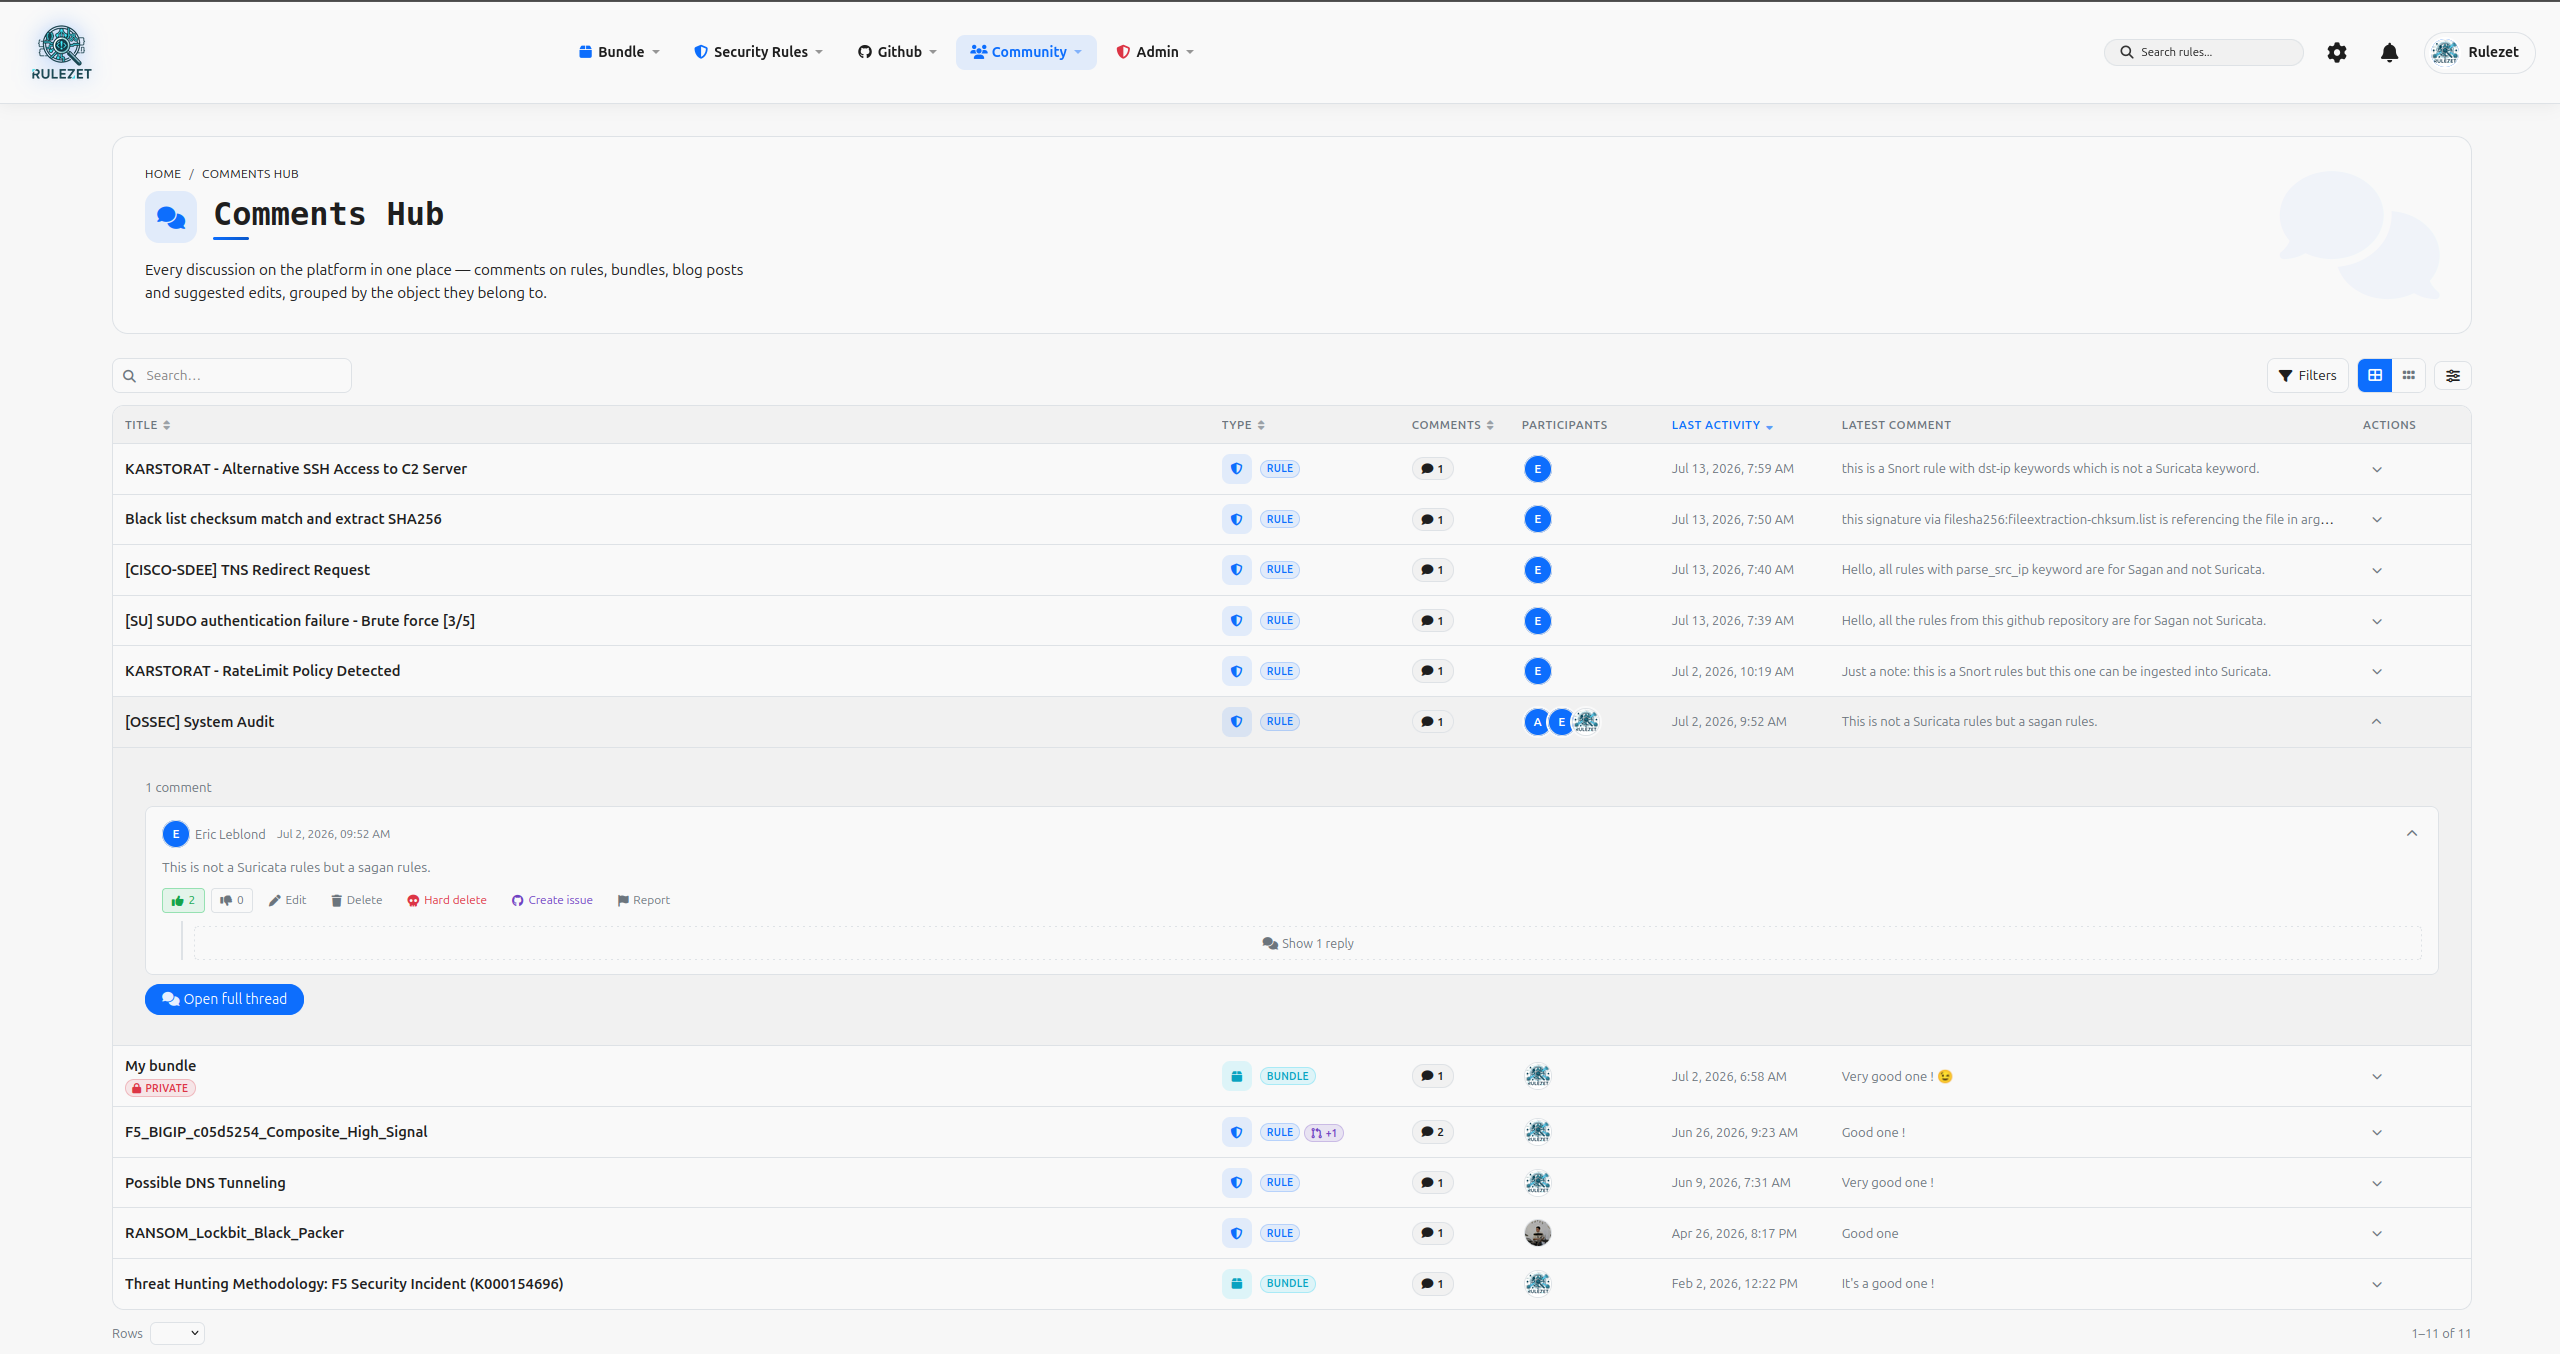Open the Bundle menu
The height and width of the screenshot is (1354, 2560).
click(x=619, y=52)
